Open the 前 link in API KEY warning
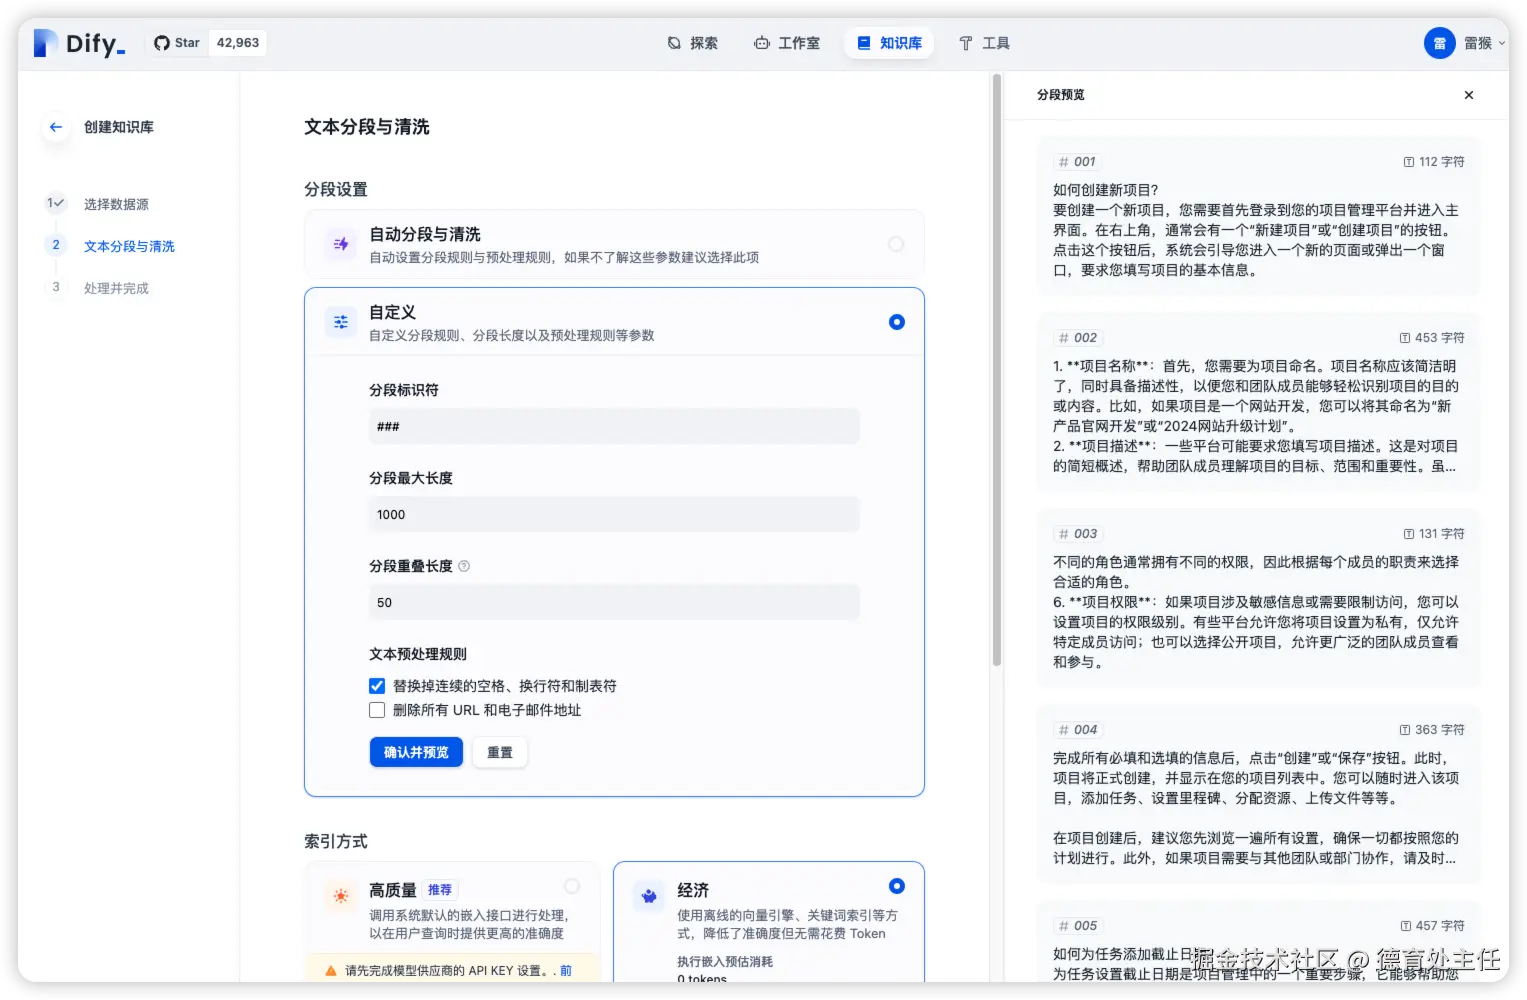Image resolution: width=1527 pixels, height=1000 pixels. coord(566,971)
